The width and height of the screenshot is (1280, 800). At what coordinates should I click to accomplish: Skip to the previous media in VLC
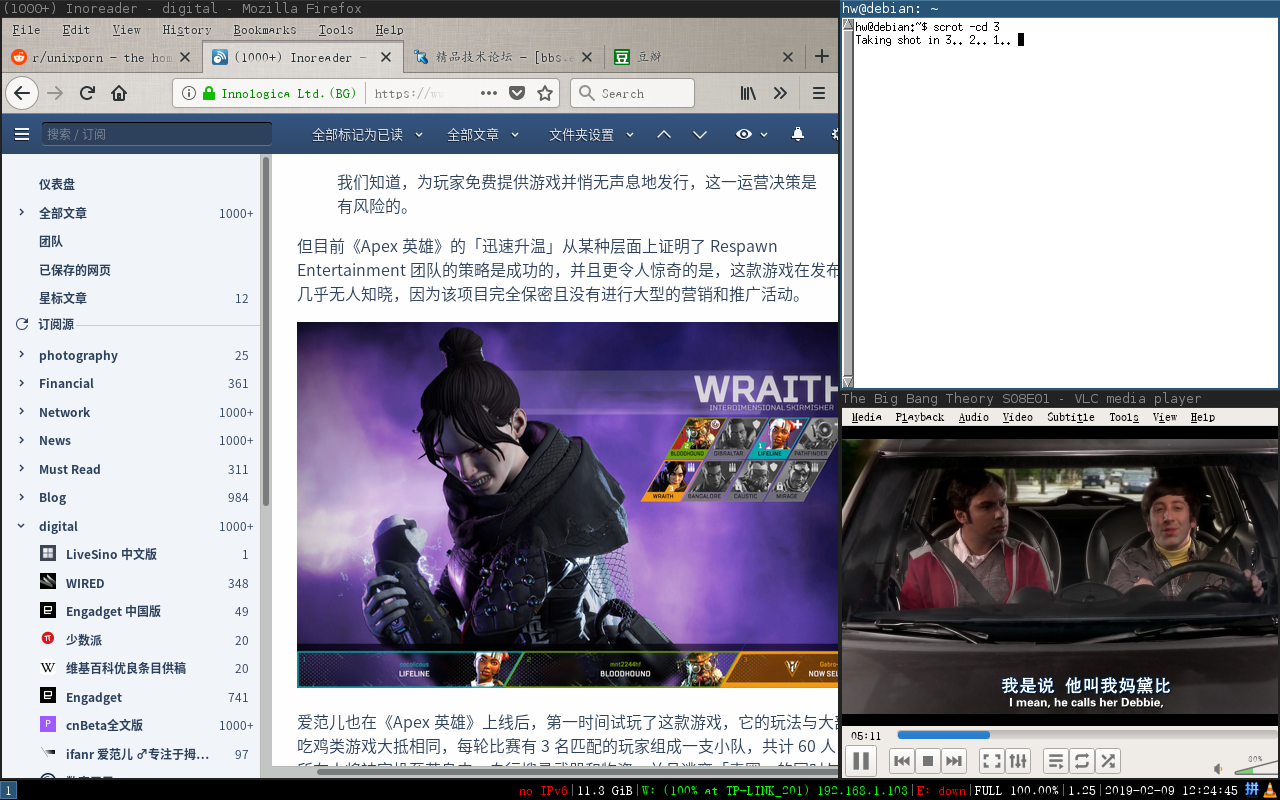click(x=902, y=761)
